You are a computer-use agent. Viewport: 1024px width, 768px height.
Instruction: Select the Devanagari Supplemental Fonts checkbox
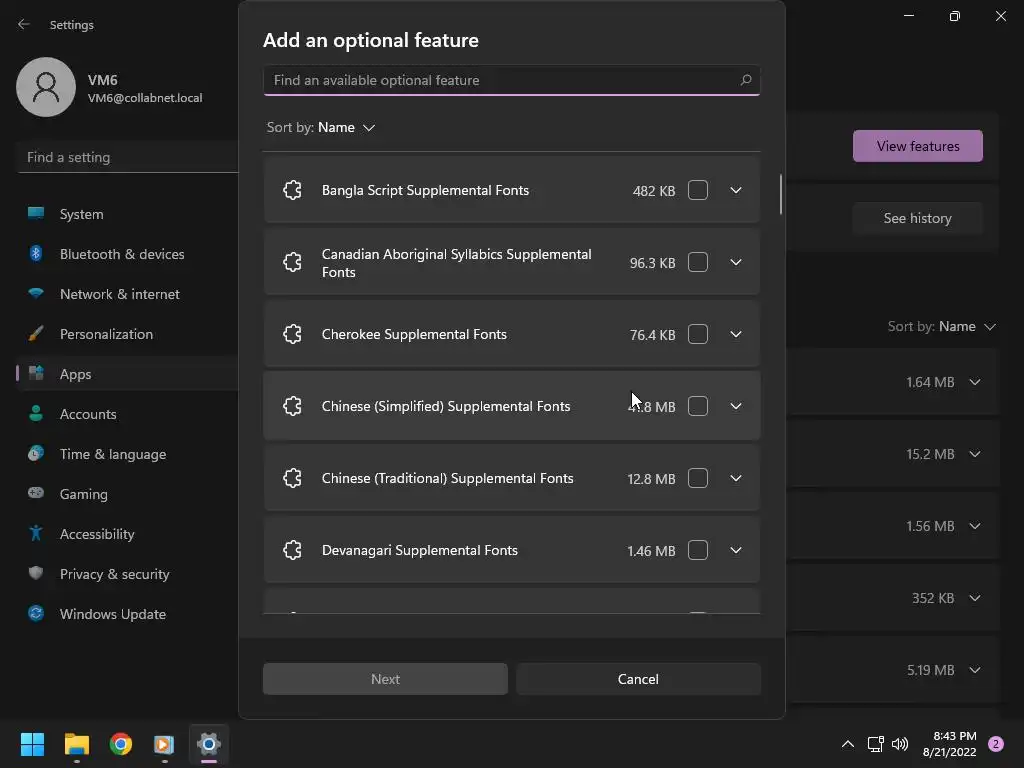(698, 550)
